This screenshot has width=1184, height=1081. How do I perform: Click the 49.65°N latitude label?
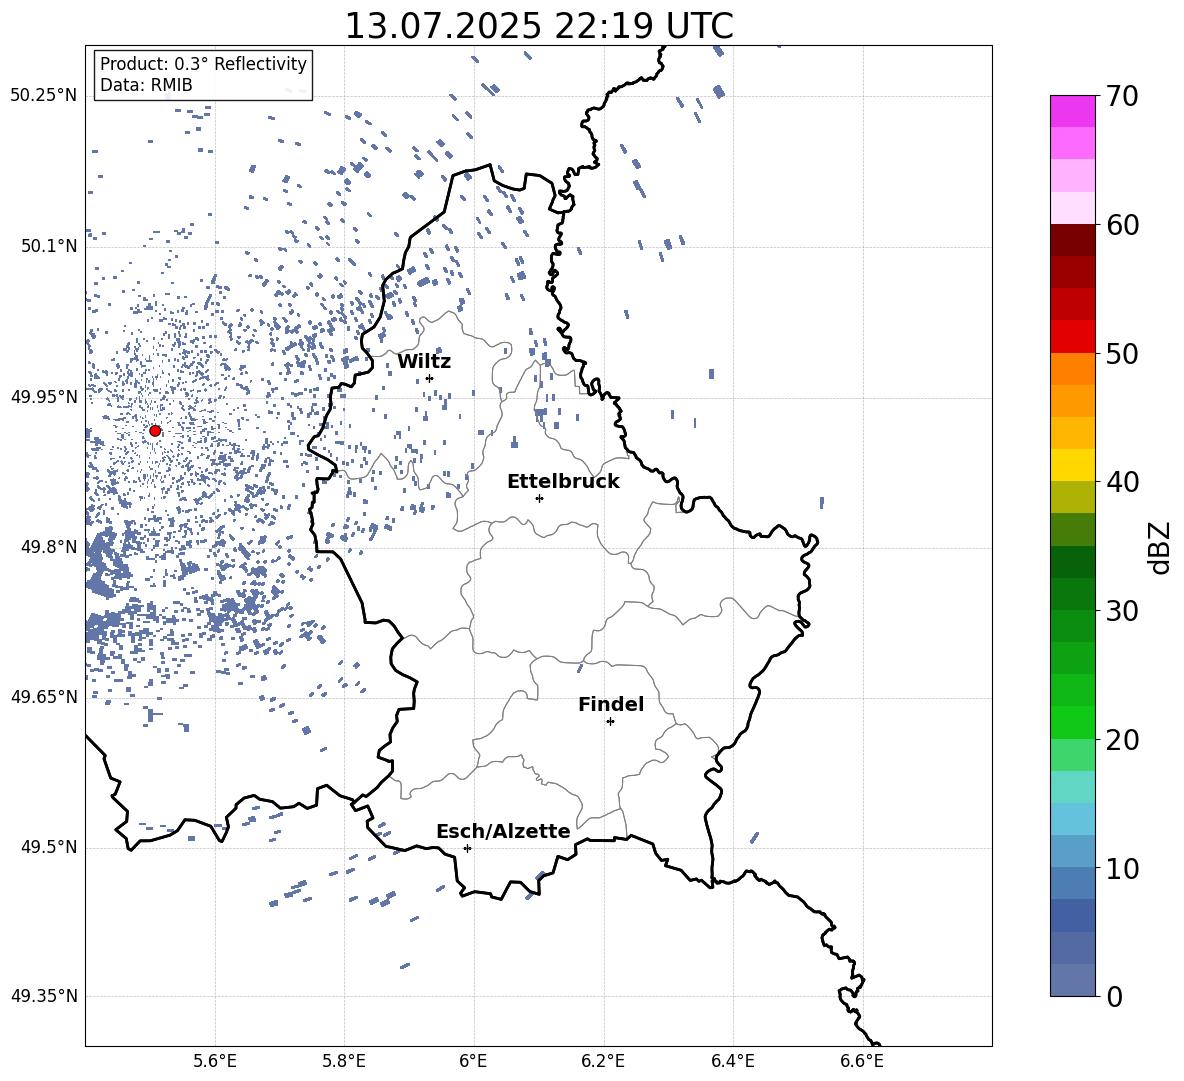pyautogui.click(x=44, y=696)
